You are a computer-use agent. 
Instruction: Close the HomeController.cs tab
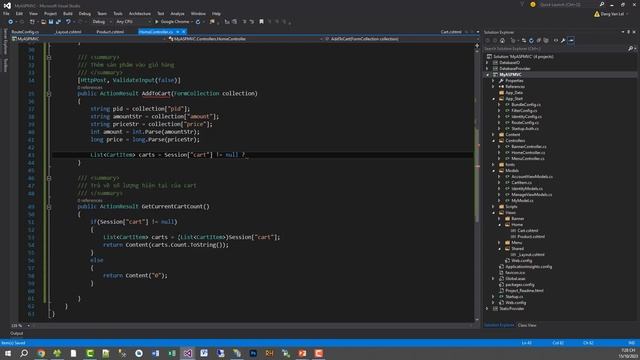pyautogui.click(x=184, y=32)
